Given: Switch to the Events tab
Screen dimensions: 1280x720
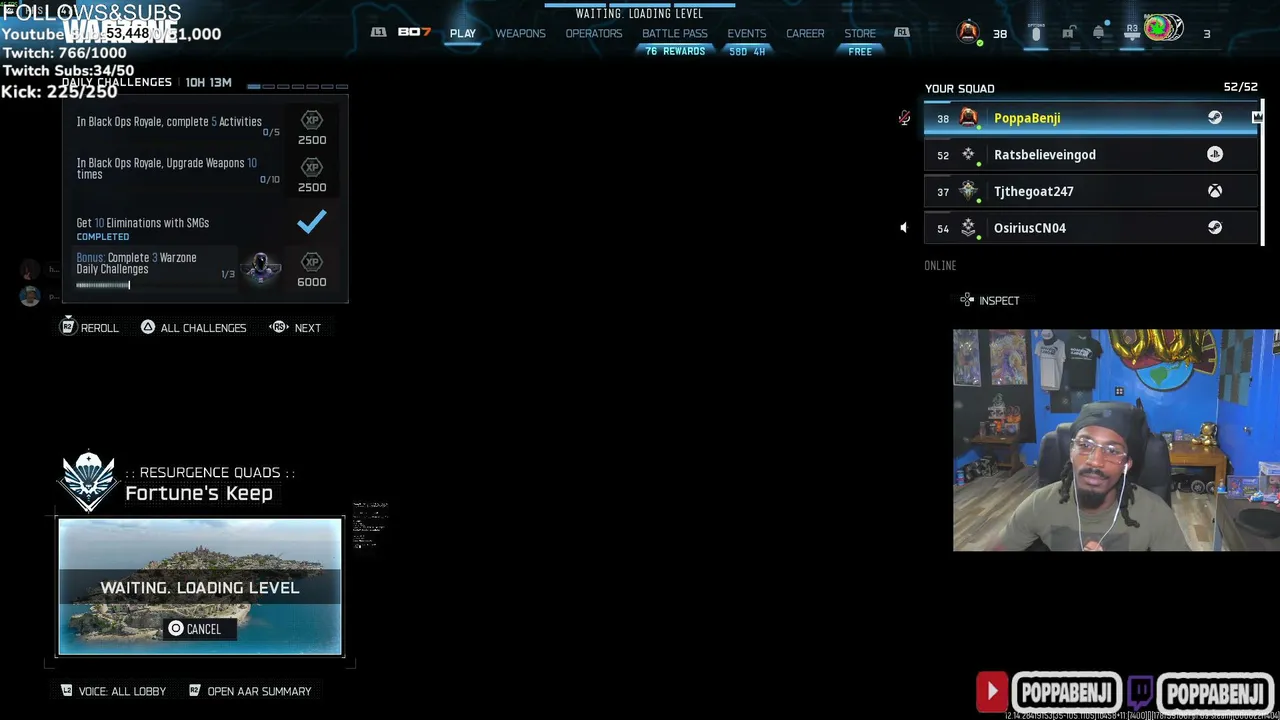Looking at the screenshot, I should pyautogui.click(x=747, y=33).
